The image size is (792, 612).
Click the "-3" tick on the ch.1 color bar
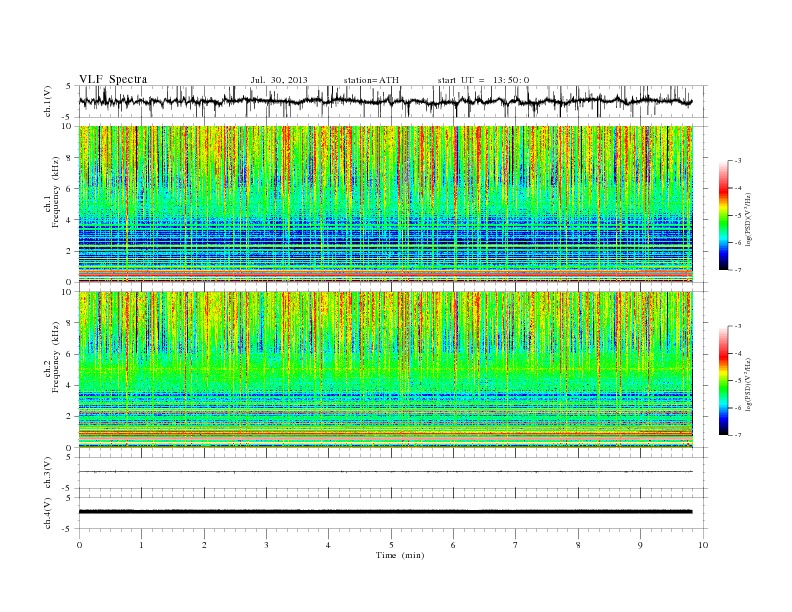737,161
